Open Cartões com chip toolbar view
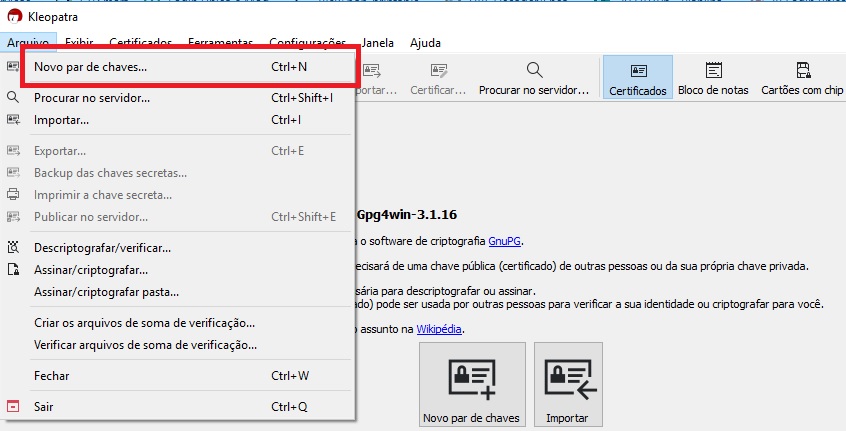 click(x=802, y=78)
